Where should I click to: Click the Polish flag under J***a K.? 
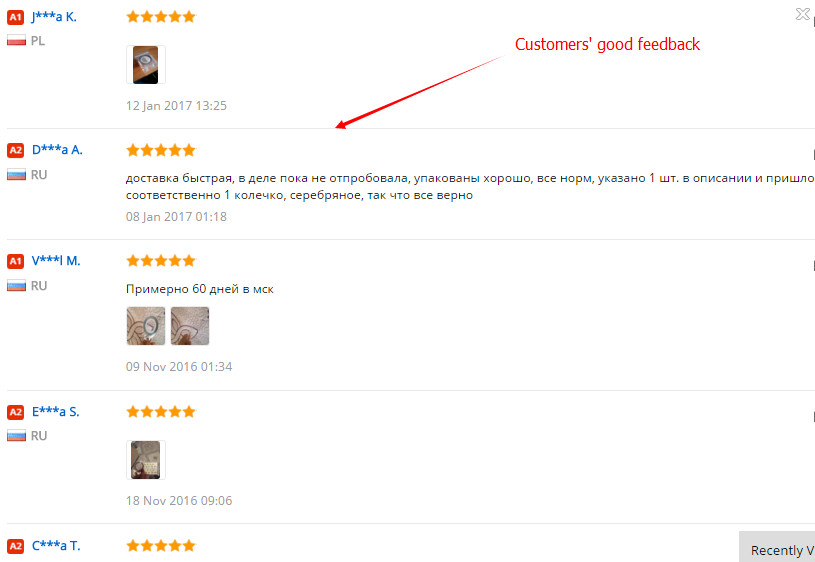point(16,40)
